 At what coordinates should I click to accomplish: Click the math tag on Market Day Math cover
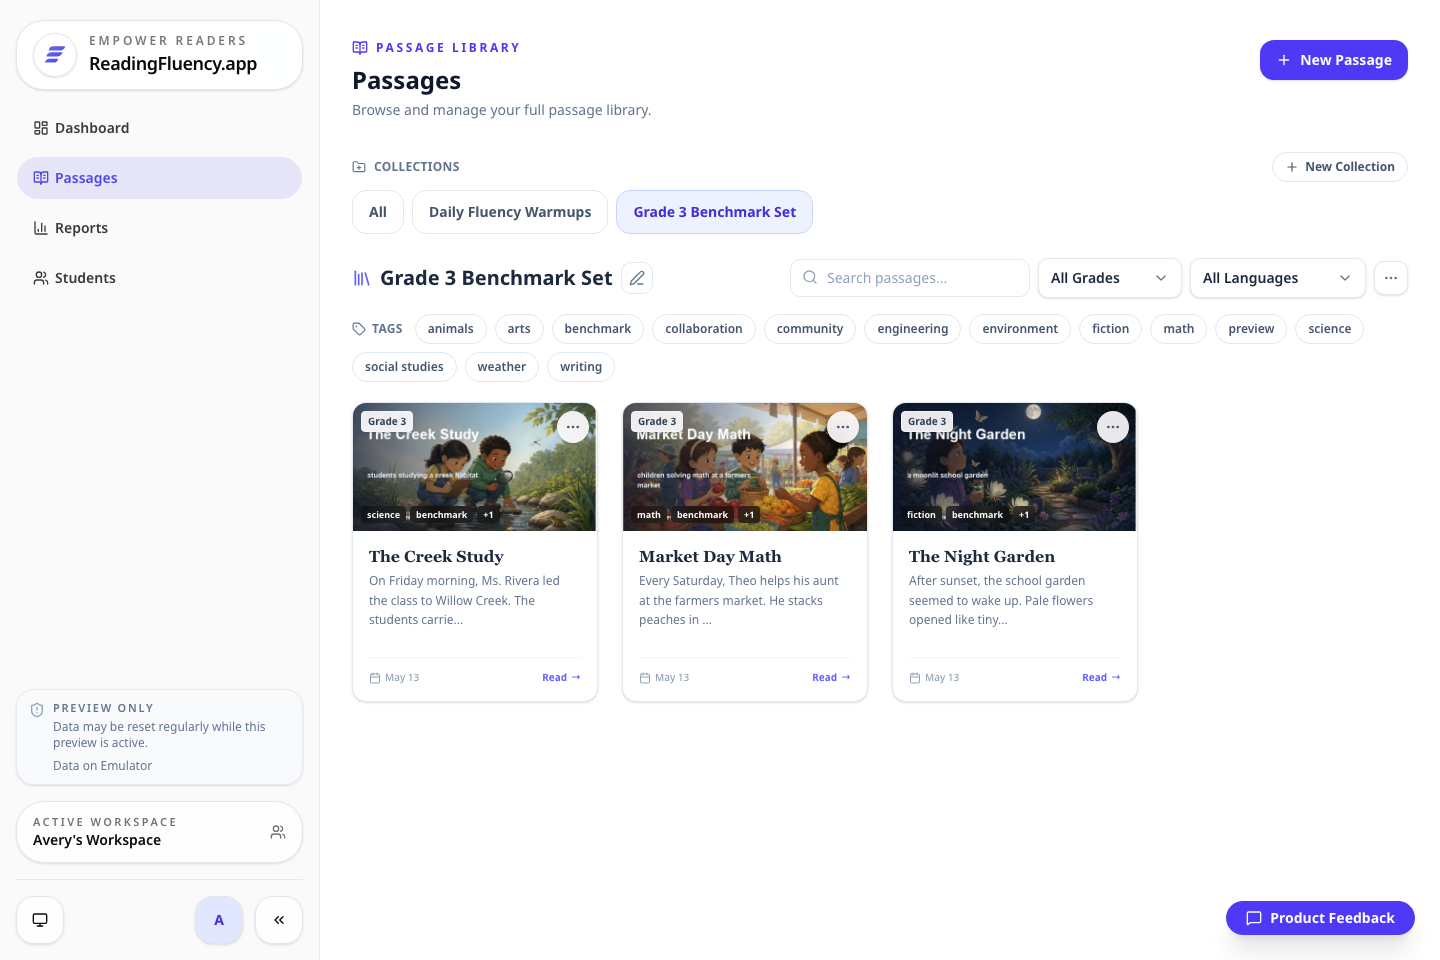(649, 515)
